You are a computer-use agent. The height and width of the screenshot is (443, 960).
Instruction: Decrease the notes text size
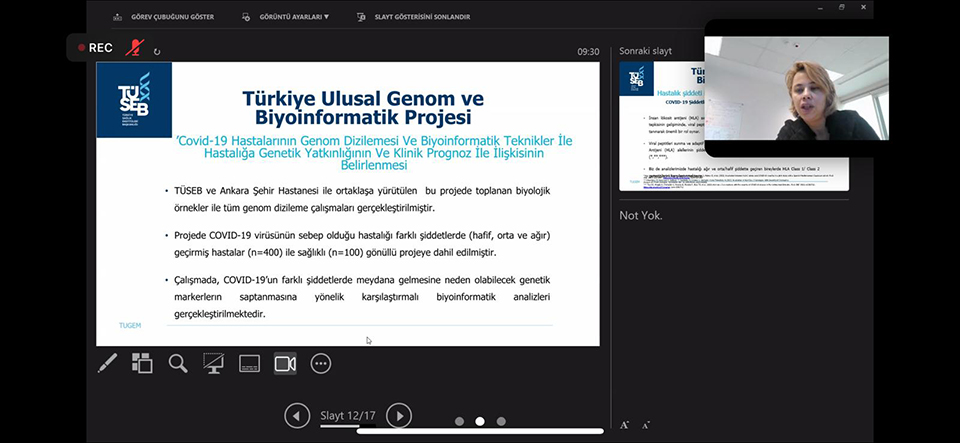(646, 425)
